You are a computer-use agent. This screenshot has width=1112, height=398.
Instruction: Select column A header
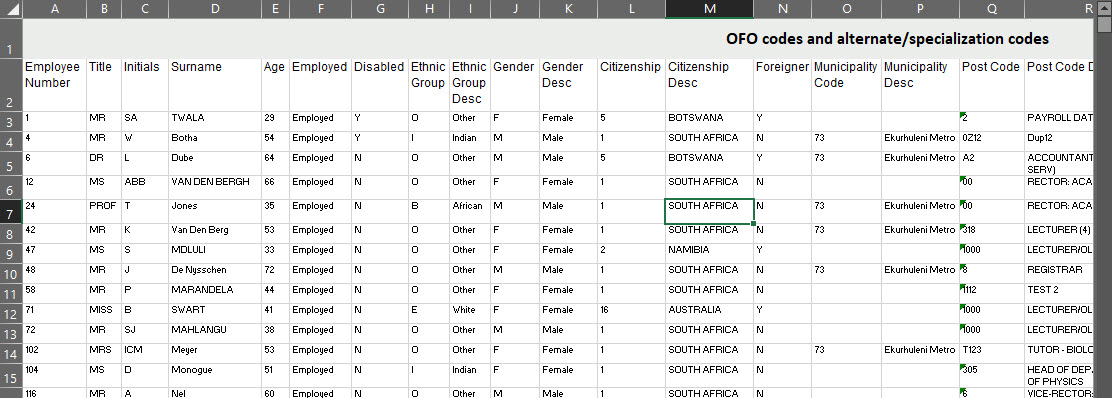click(x=55, y=9)
